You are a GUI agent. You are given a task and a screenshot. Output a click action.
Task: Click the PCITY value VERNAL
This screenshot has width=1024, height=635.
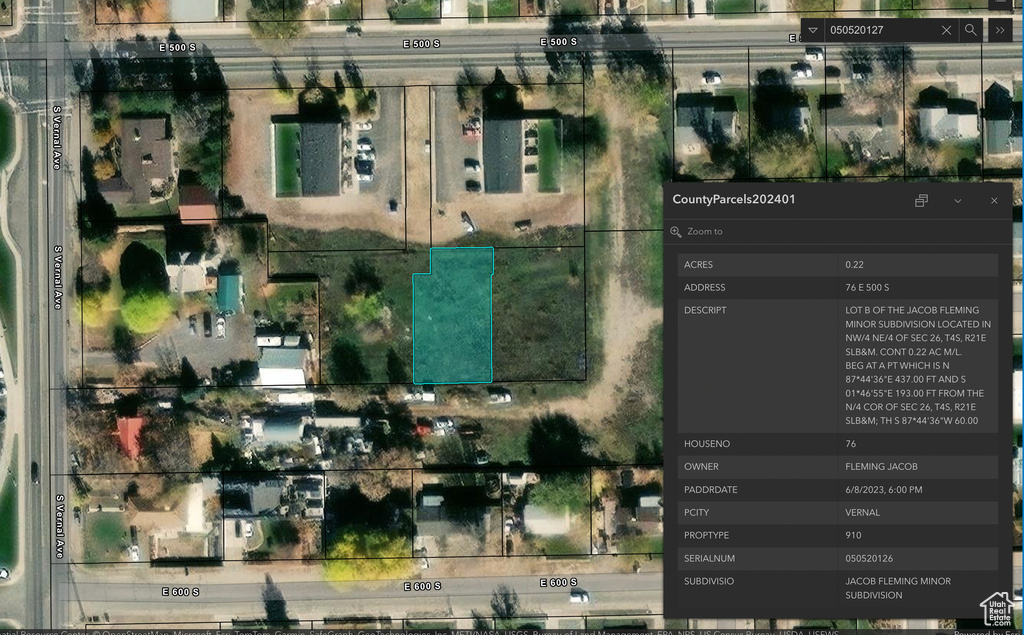862,512
